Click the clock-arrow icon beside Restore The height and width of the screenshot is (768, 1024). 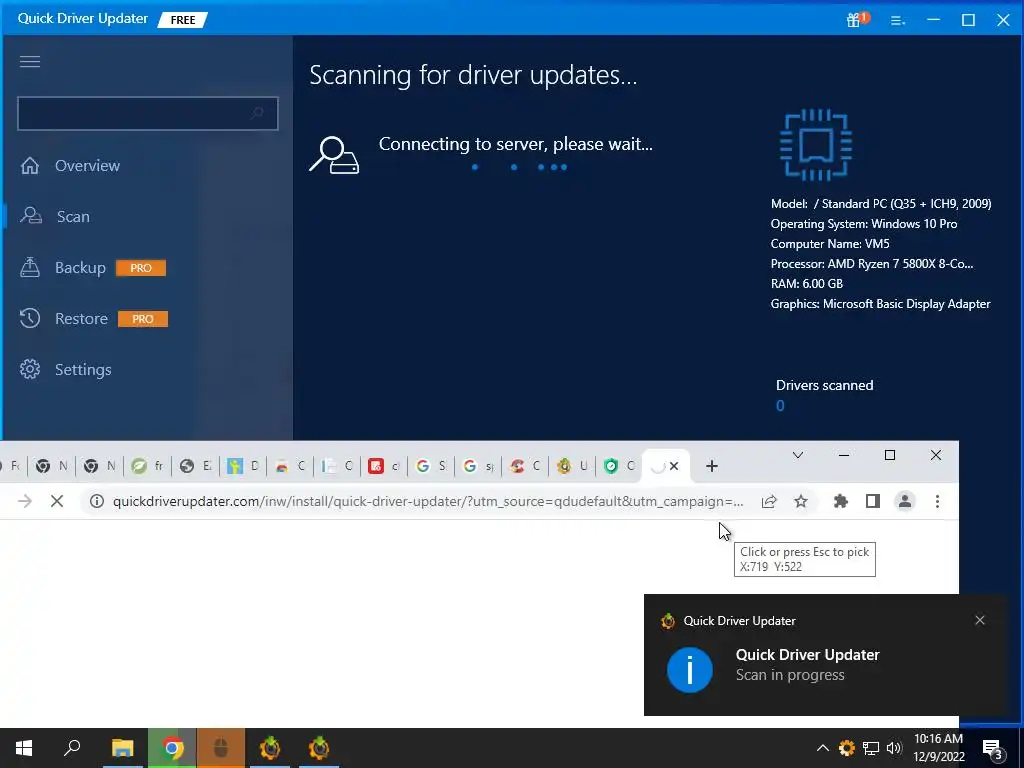tap(30, 319)
